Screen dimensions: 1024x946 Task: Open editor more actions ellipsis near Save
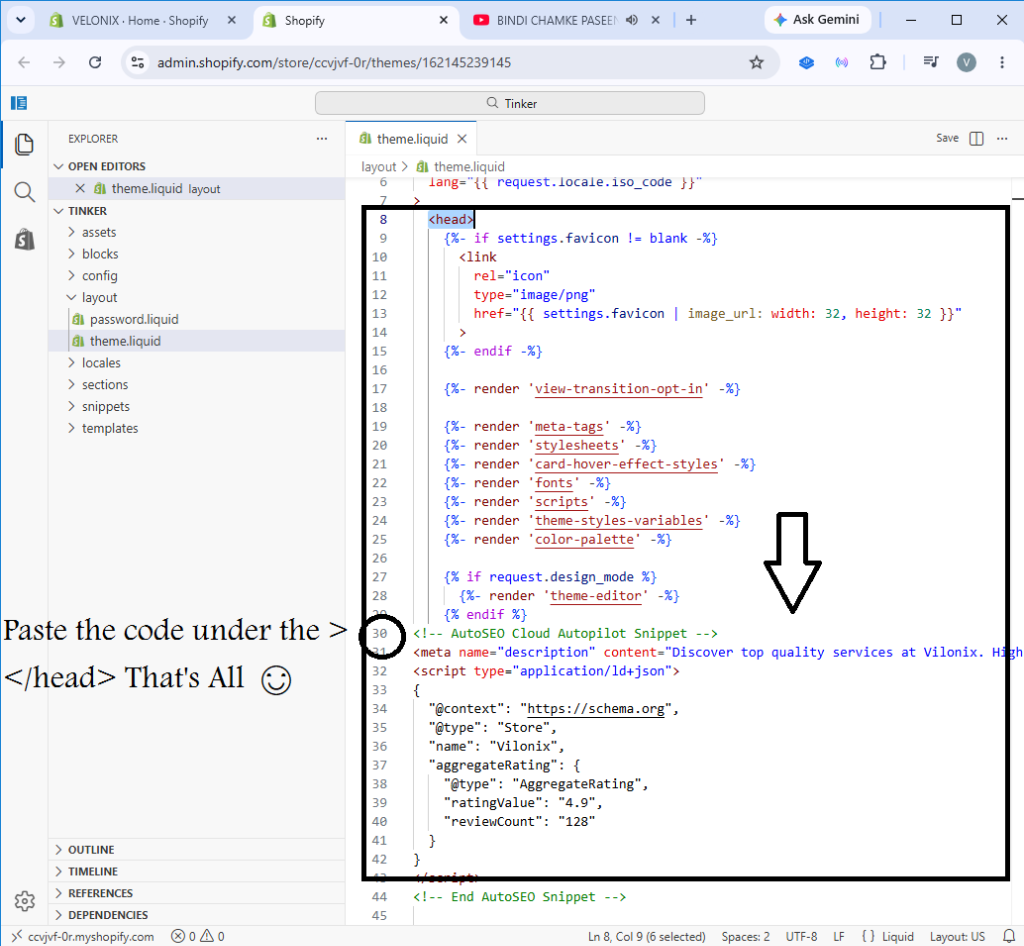click(x=1002, y=138)
